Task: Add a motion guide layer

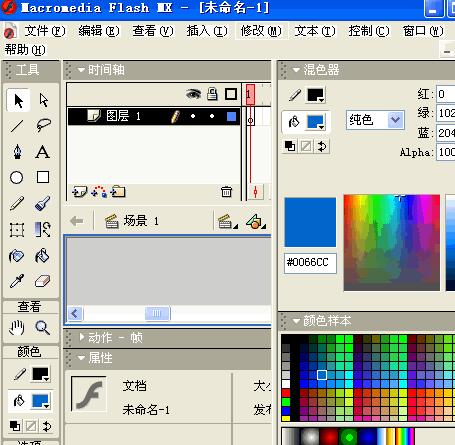Action: pyautogui.click(x=99, y=192)
